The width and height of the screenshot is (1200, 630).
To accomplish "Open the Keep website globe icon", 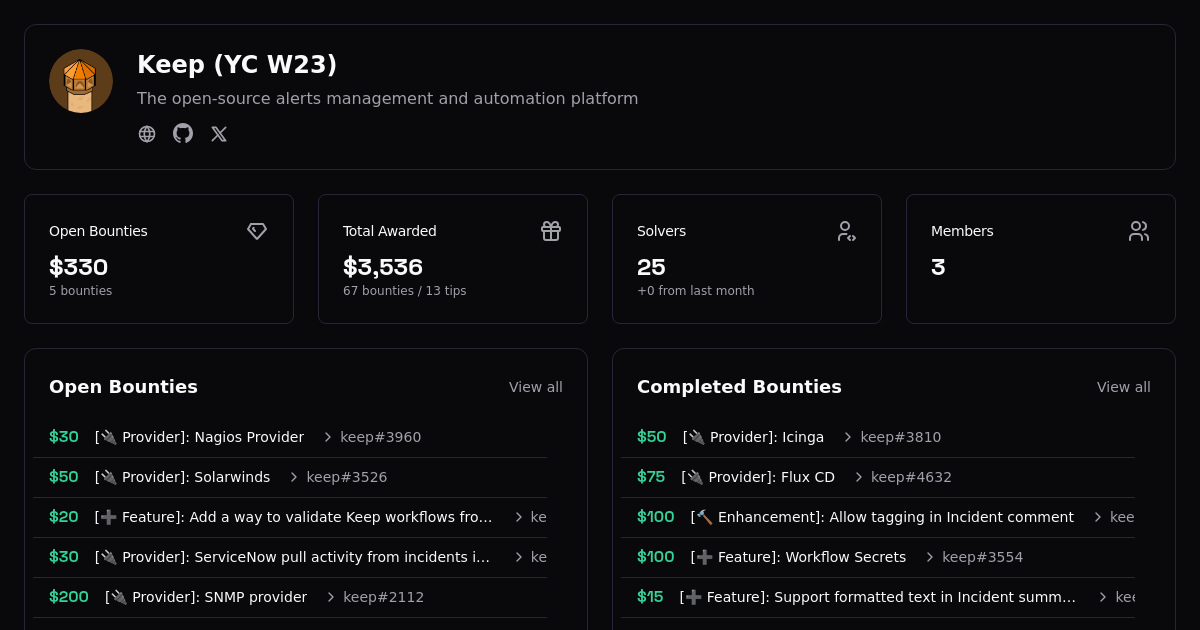I will point(147,134).
